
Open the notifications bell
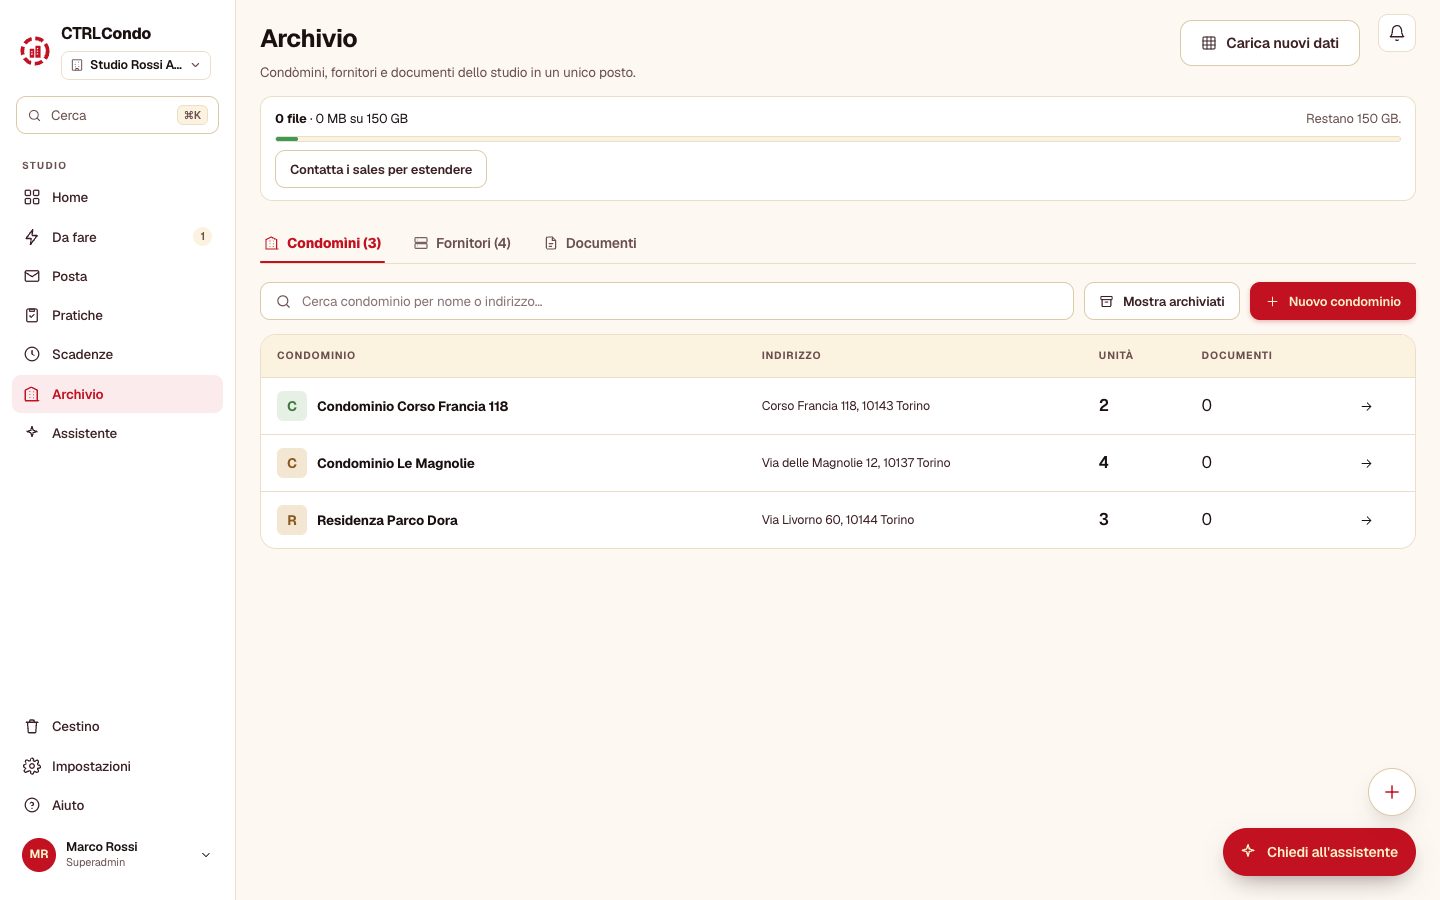click(x=1397, y=33)
